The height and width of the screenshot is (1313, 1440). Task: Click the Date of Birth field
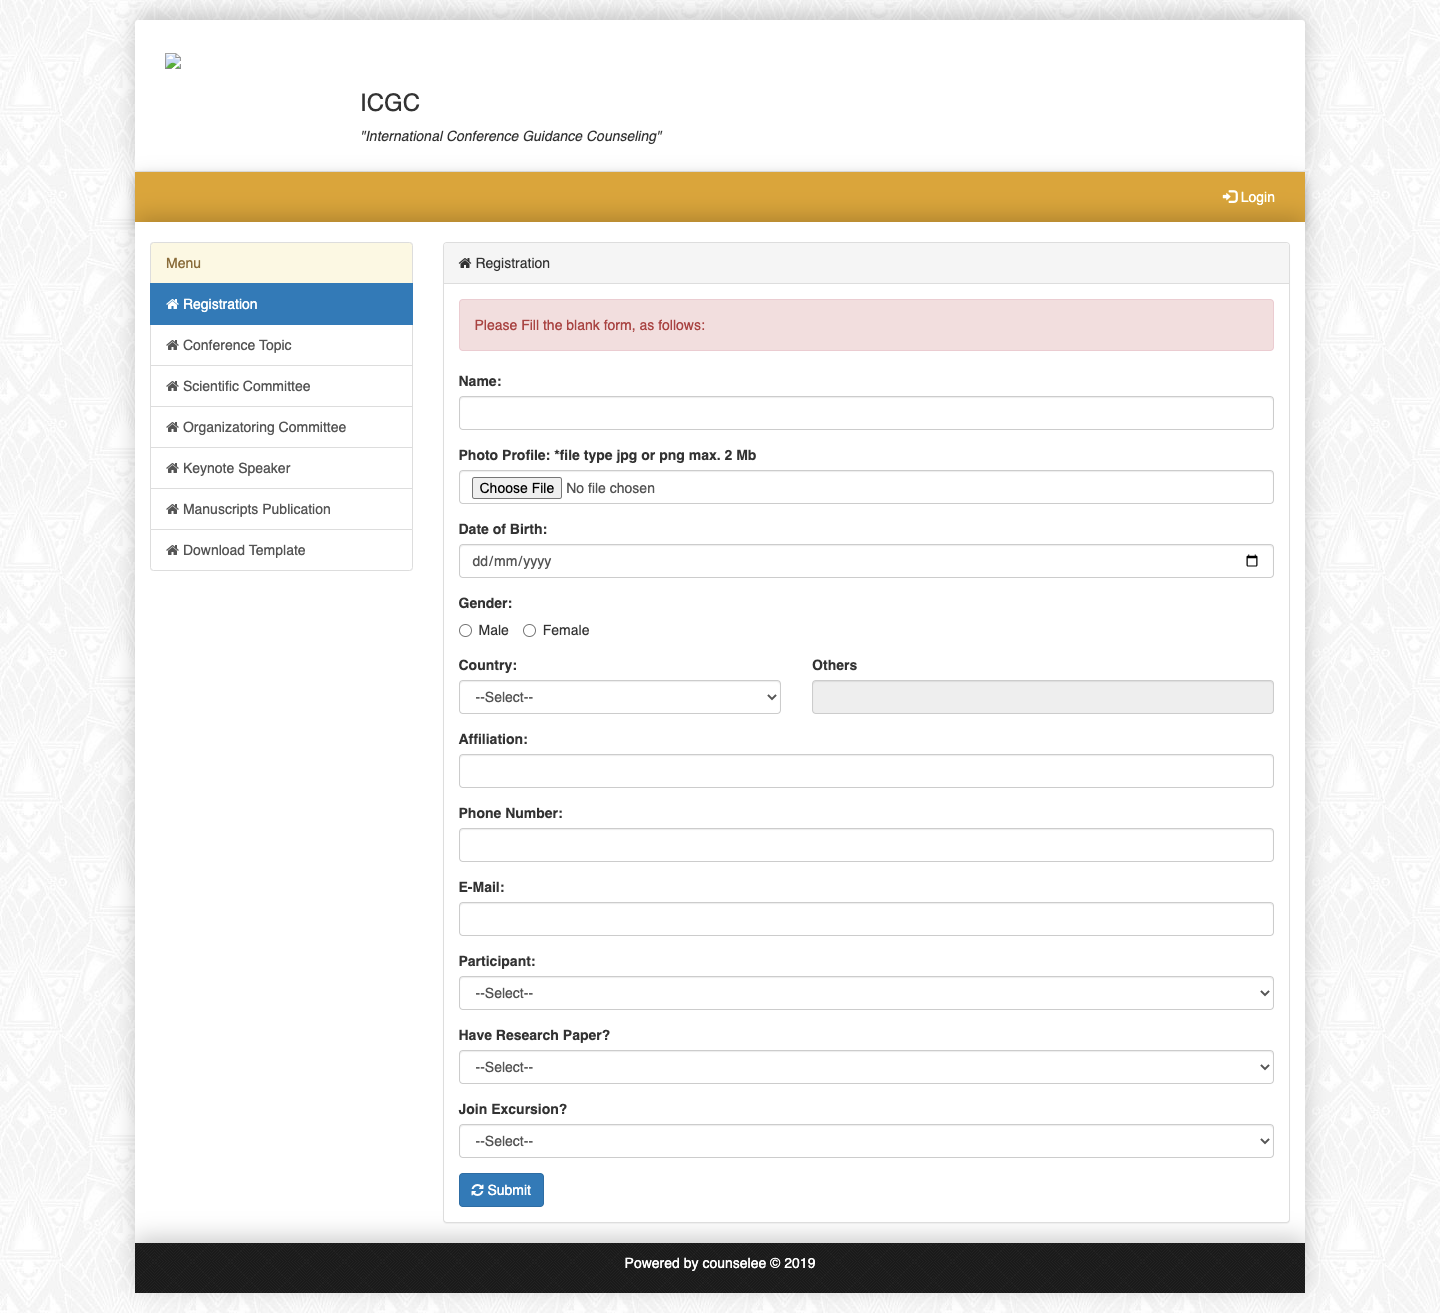point(866,561)
